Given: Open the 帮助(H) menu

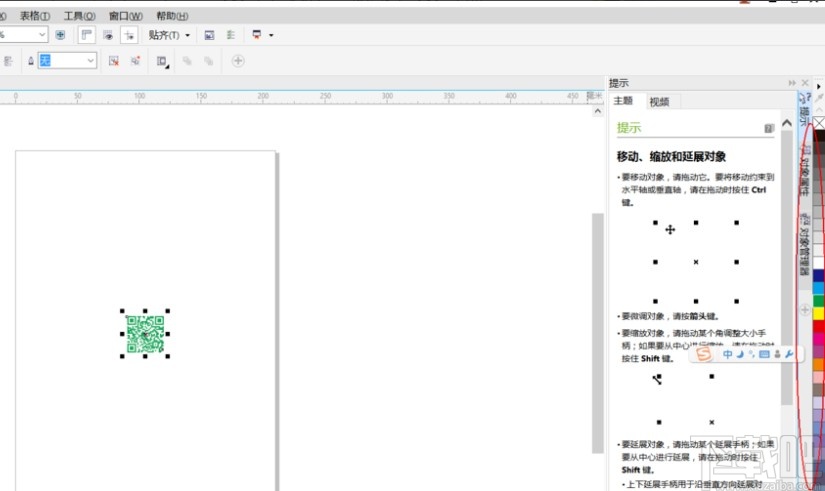Looking at the screenshot, I should click(172, 16).
